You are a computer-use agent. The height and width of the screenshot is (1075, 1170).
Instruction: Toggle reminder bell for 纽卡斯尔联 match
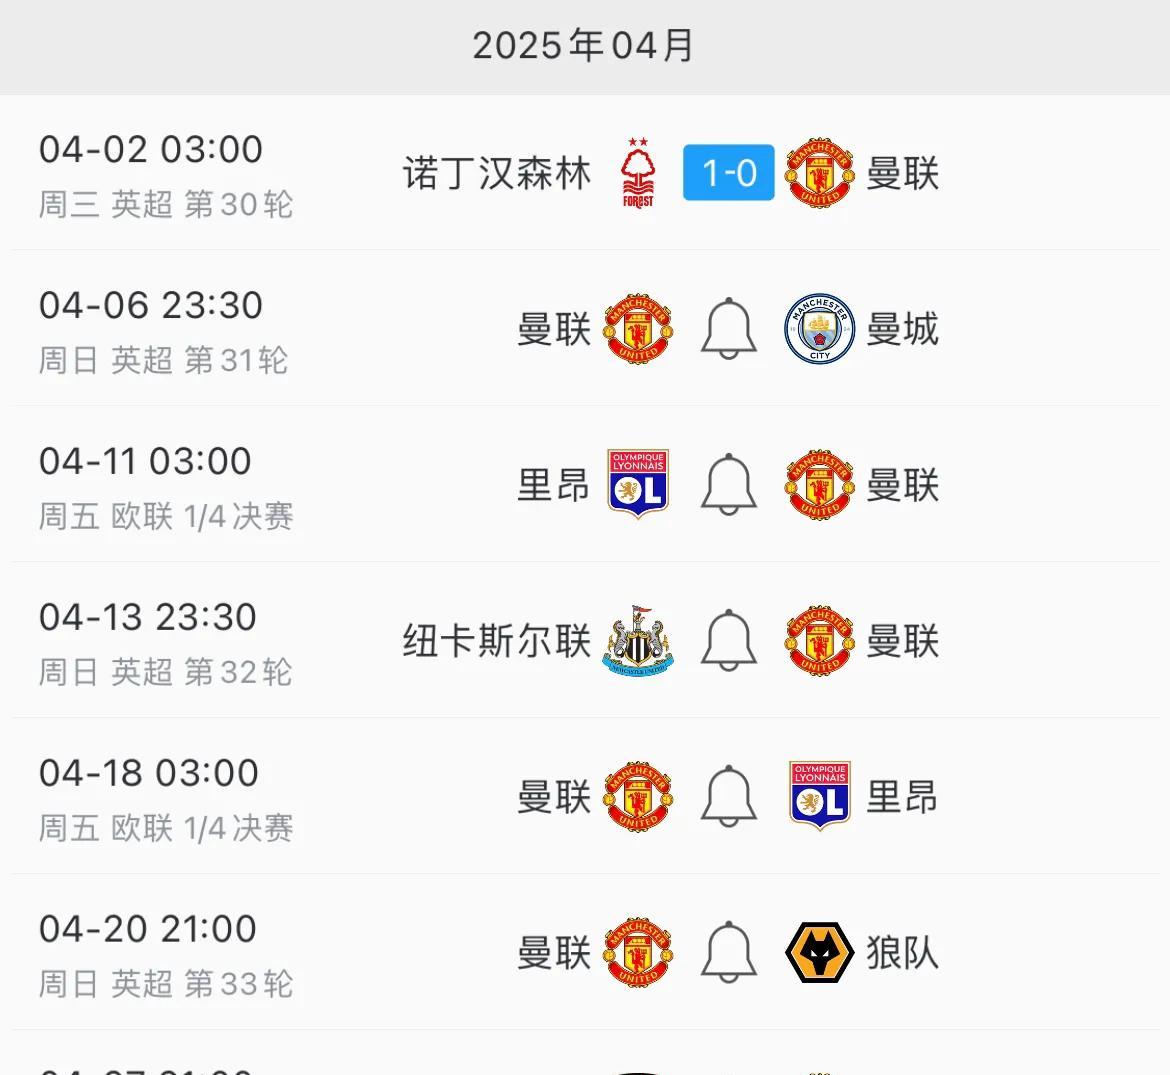728,640
